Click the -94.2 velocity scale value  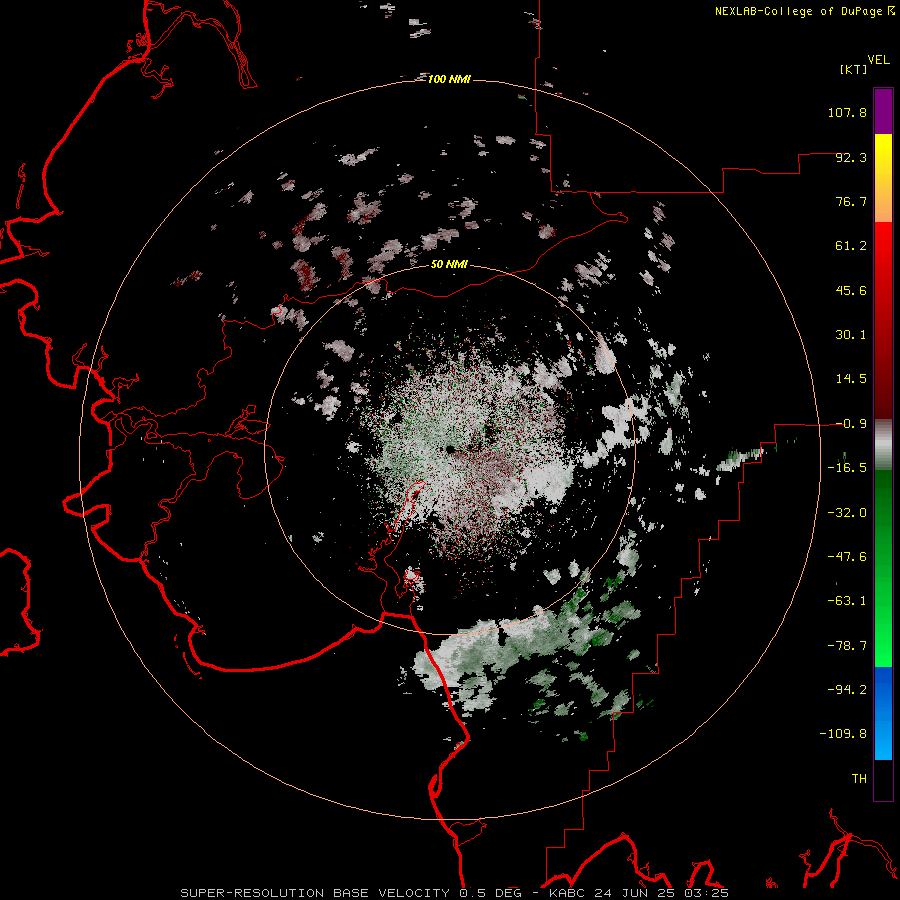(x=847, y=689)
